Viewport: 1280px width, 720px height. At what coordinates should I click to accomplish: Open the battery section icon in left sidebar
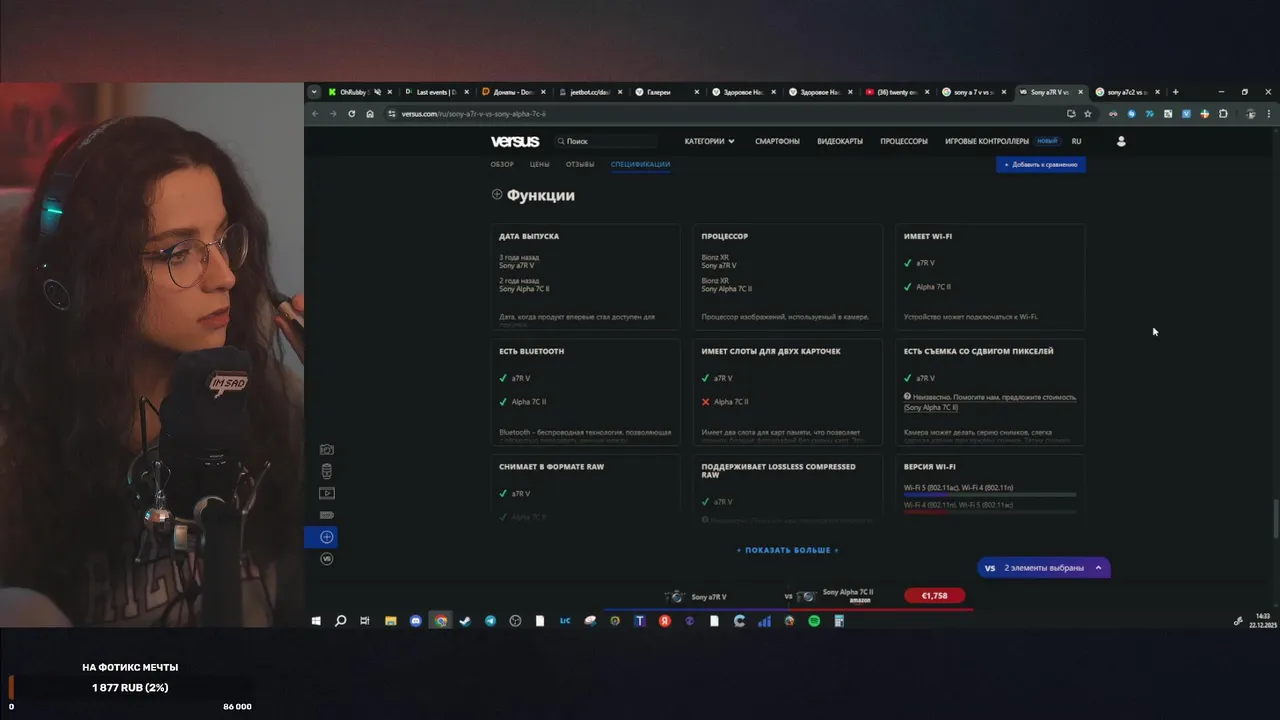(x=327, y=515)
